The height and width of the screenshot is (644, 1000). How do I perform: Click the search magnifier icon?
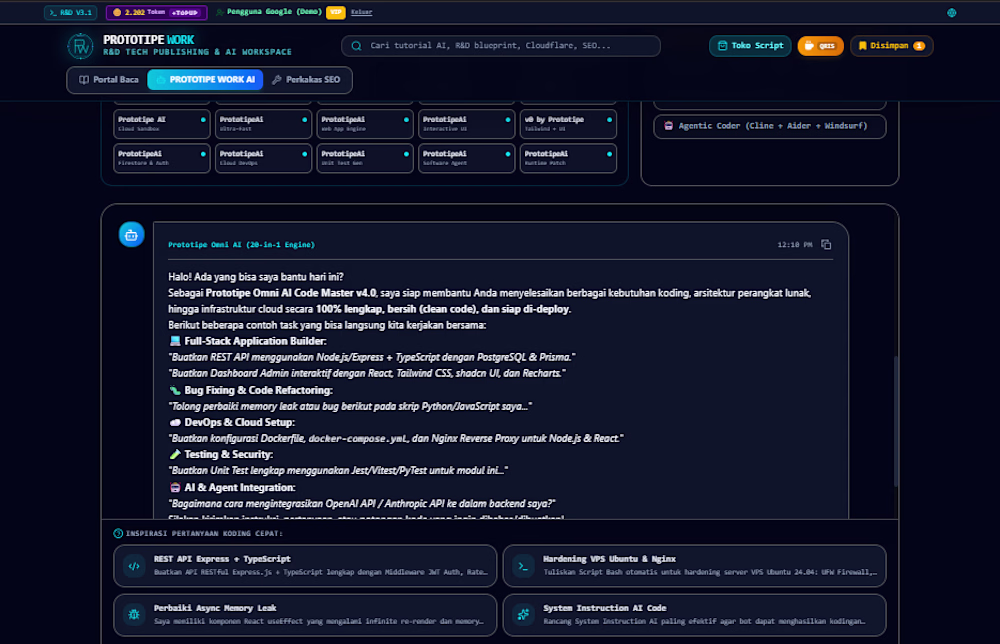pyautogui.click(x=357, y=46)
